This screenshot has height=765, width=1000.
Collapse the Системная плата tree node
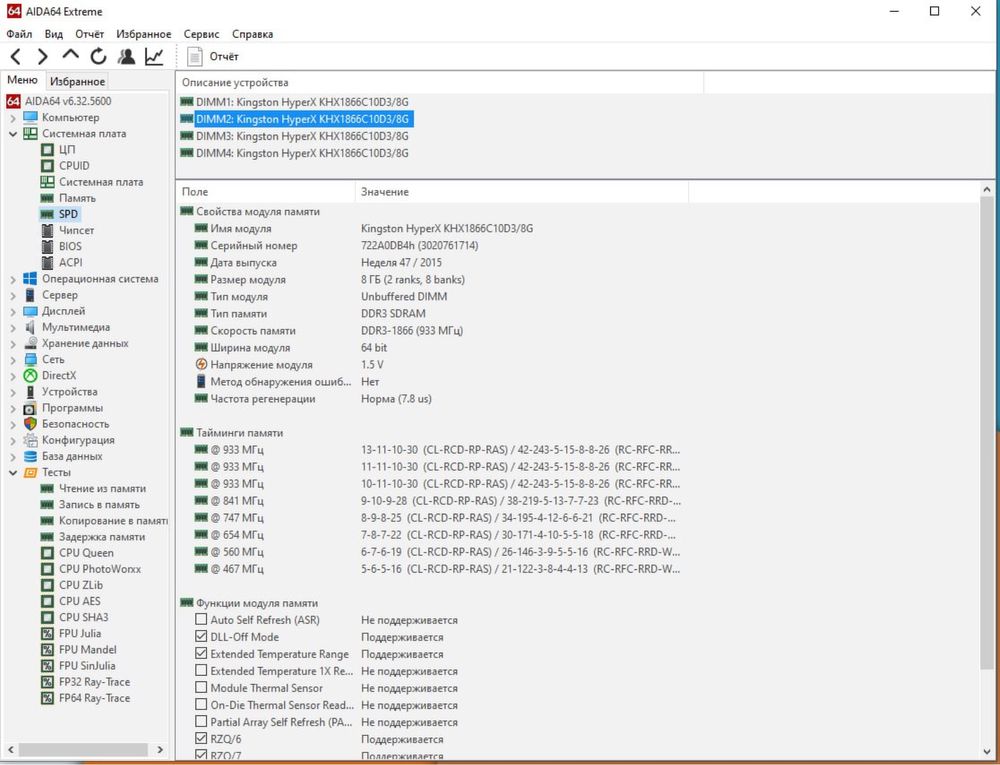point(13,134)
